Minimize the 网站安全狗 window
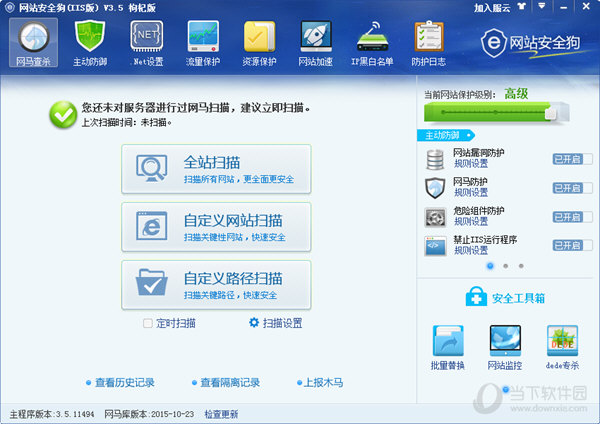This screenshot has width=600, height=424. [x=564, y=7]
